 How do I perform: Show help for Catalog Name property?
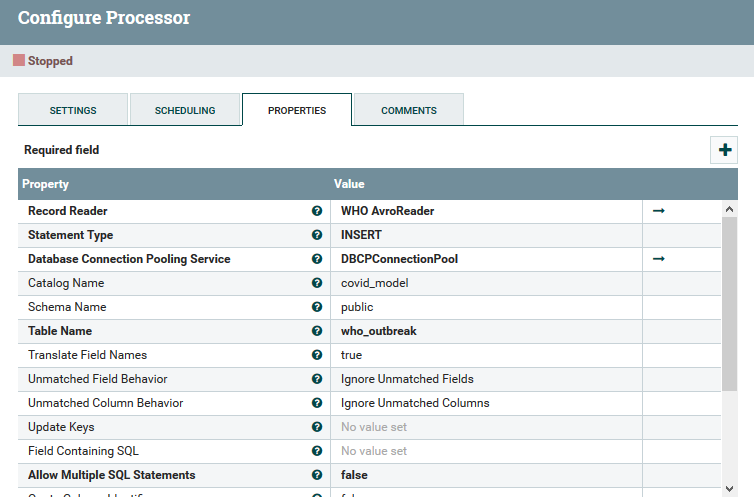point(317,283)
